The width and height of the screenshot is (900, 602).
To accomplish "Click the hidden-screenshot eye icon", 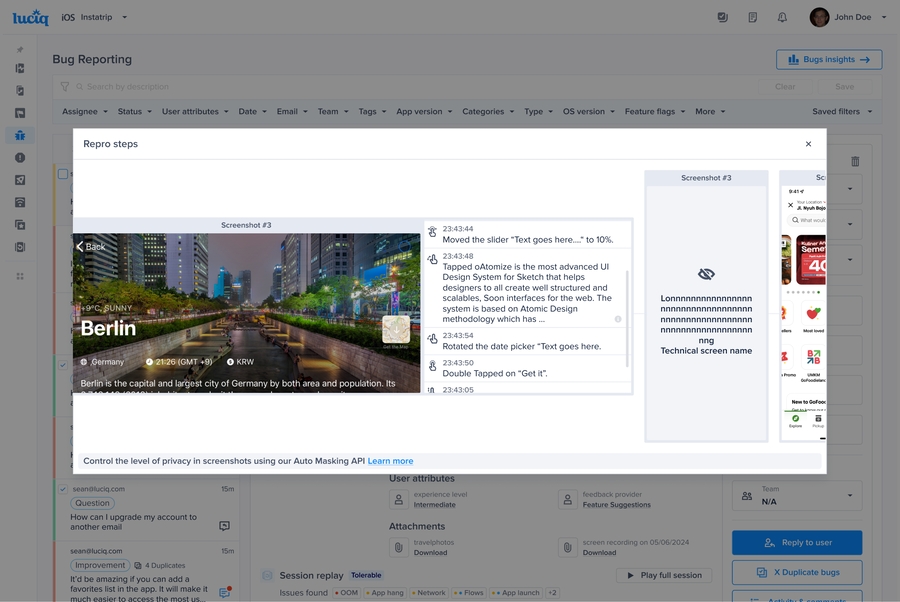I will pos(706,274).
